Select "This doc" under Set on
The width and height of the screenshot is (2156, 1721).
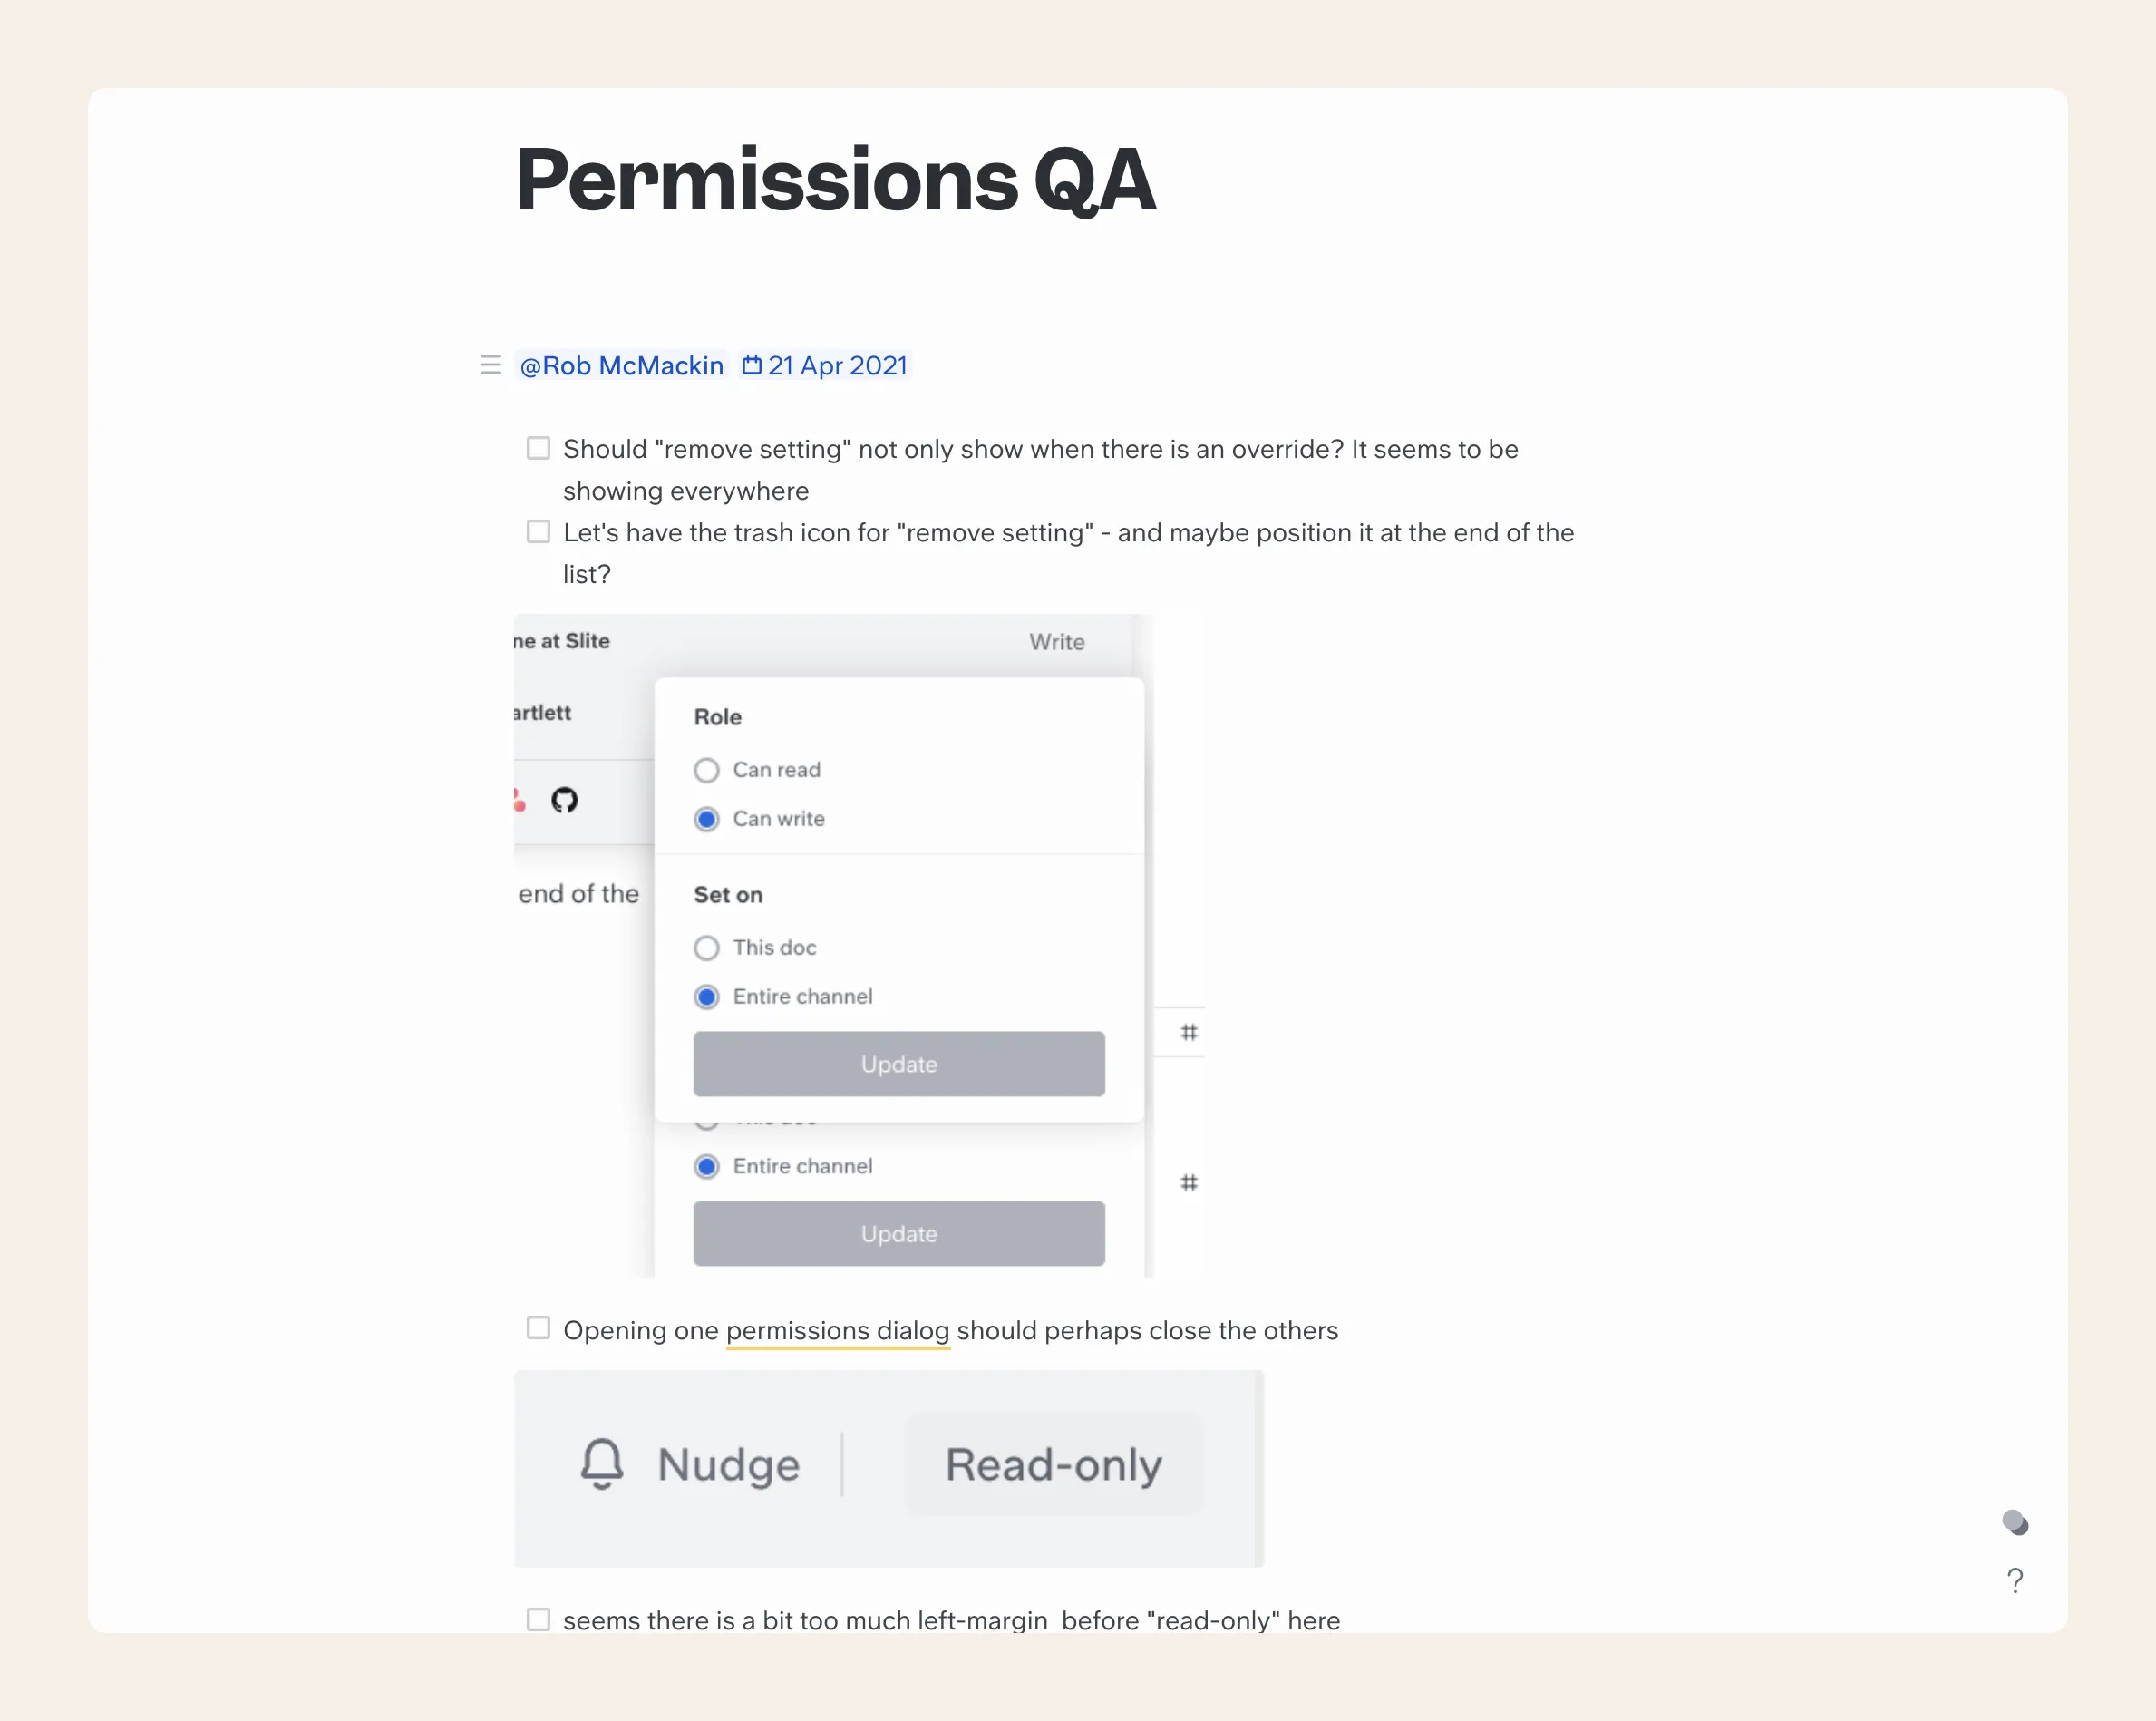[x=707, y=948]
